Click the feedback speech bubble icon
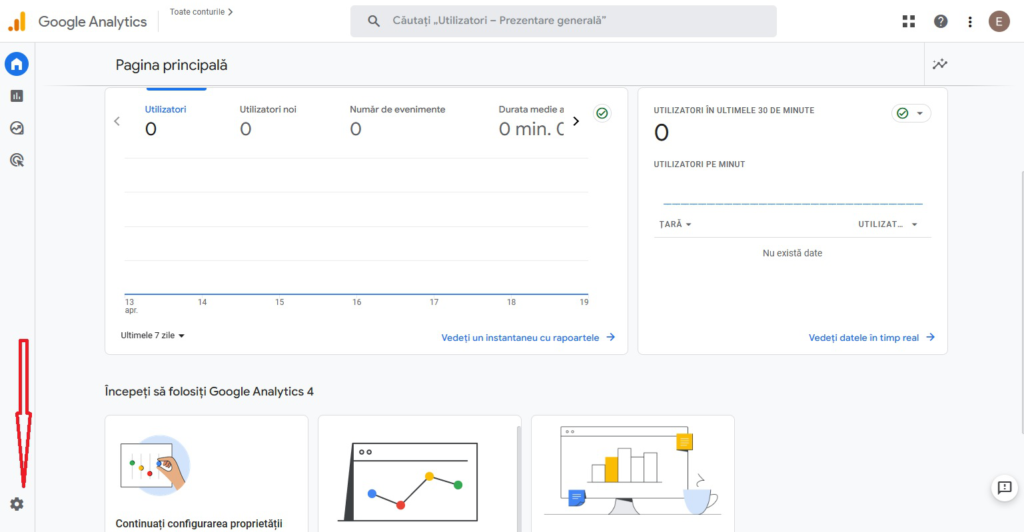Viewport: 1024px width, 532px height. pos(1004,488)
